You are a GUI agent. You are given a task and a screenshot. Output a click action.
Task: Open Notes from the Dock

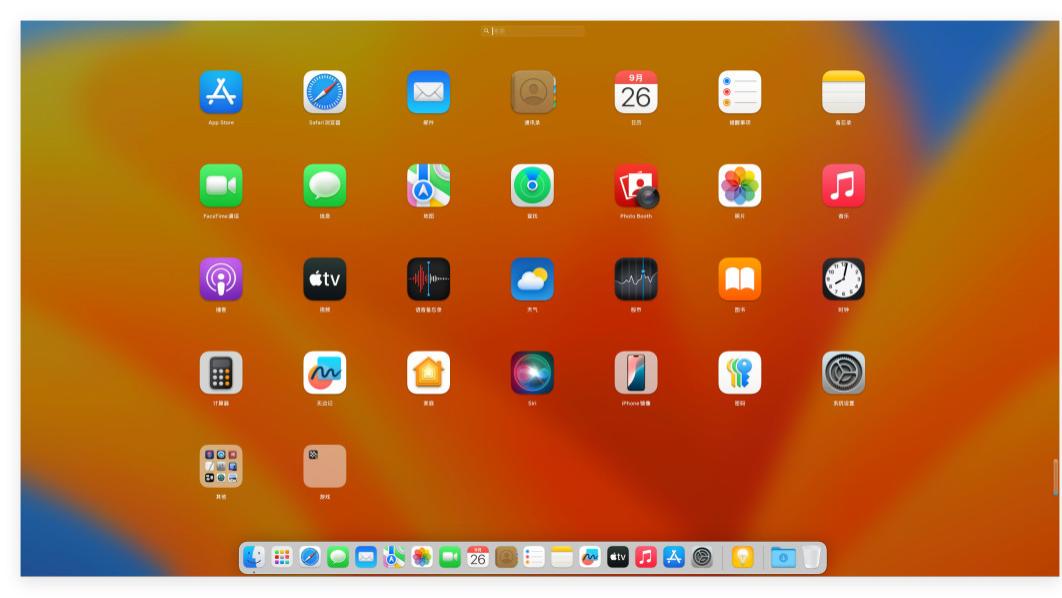coord(561,557)
